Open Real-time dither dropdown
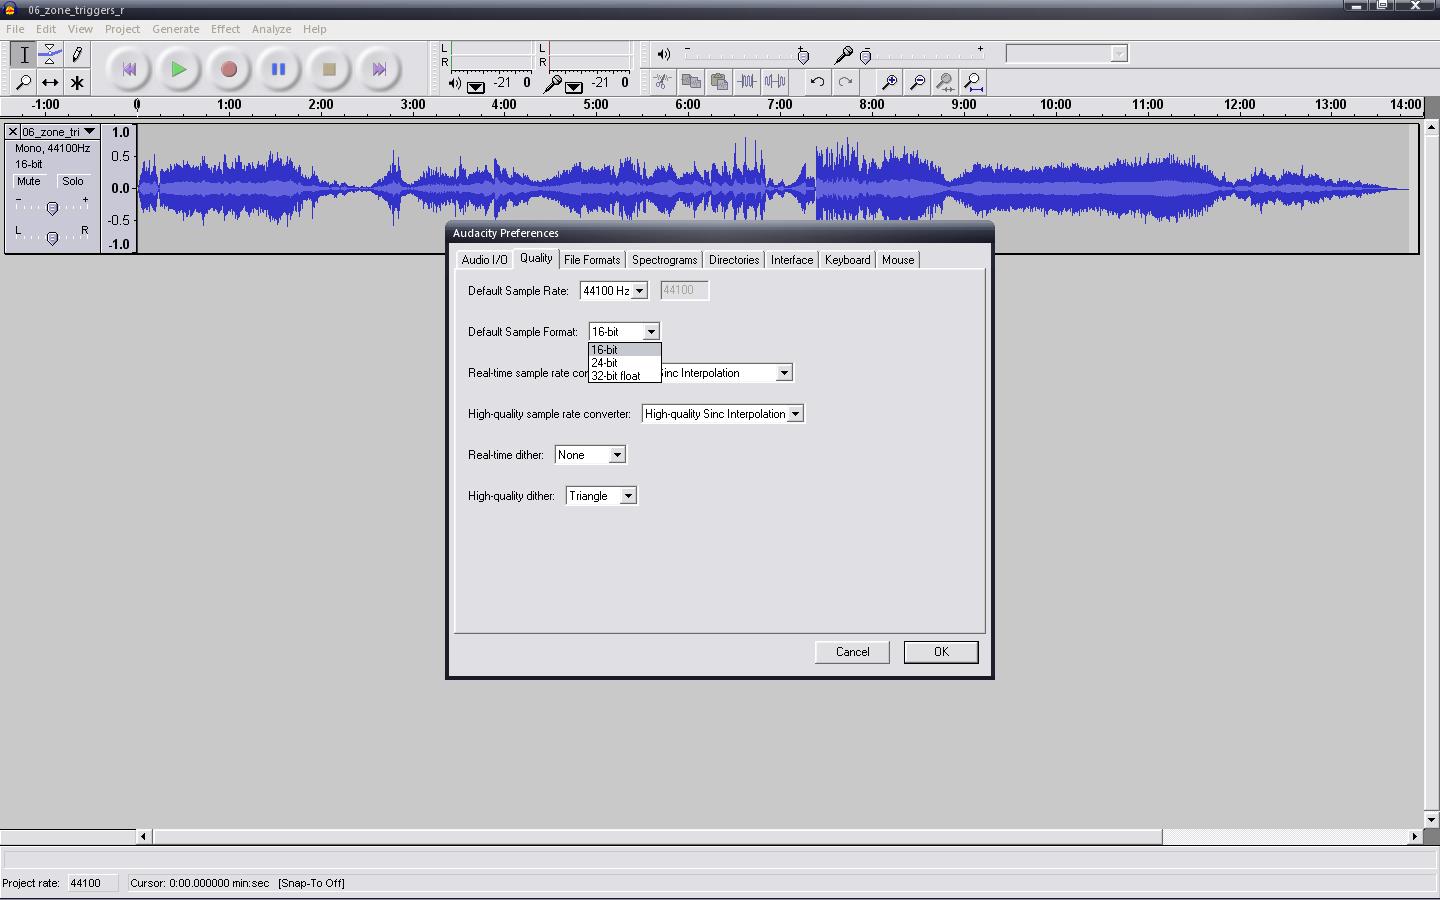 point(617,455)
